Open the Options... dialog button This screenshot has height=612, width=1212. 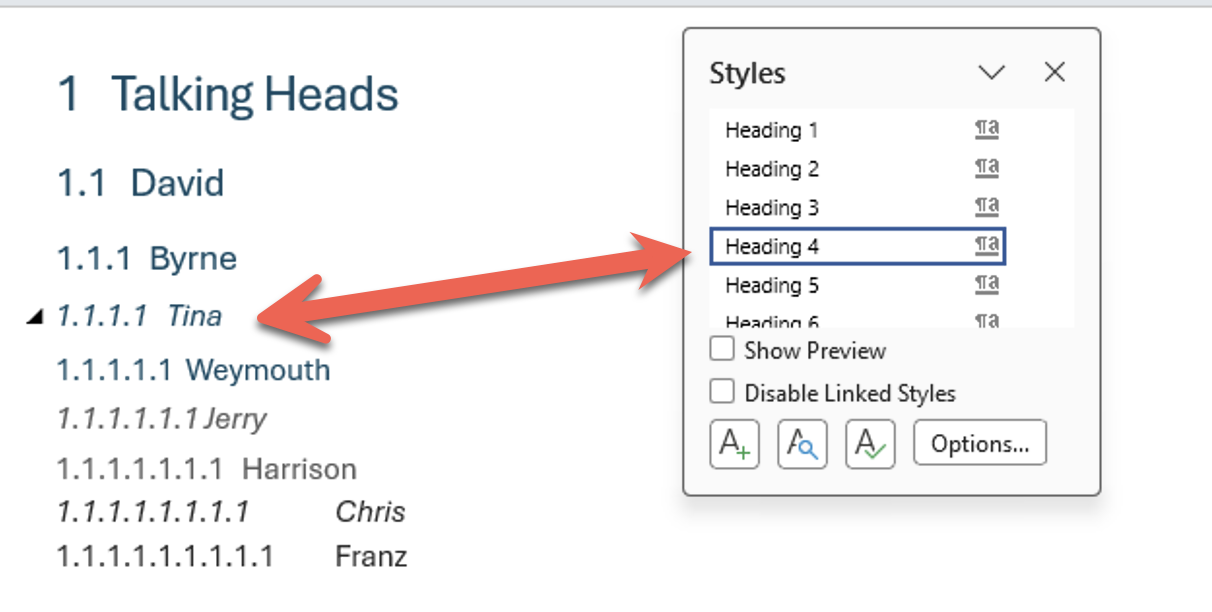click(979, 444)
